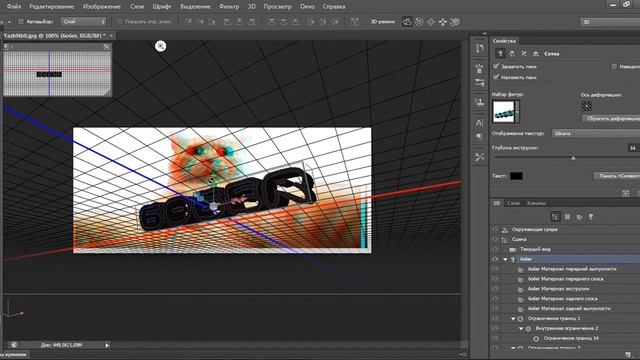Click the extrusion depth slider handle

[573, 158]
